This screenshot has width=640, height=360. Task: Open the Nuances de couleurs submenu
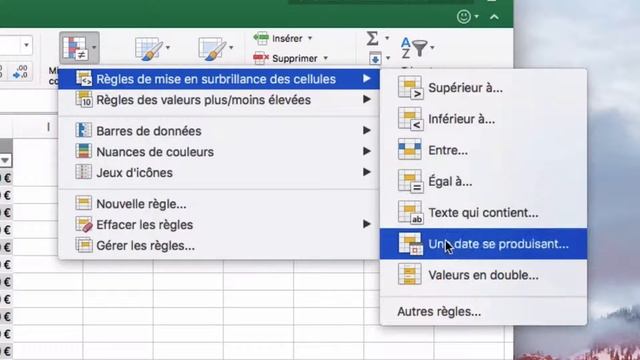[x=219, y=151]
